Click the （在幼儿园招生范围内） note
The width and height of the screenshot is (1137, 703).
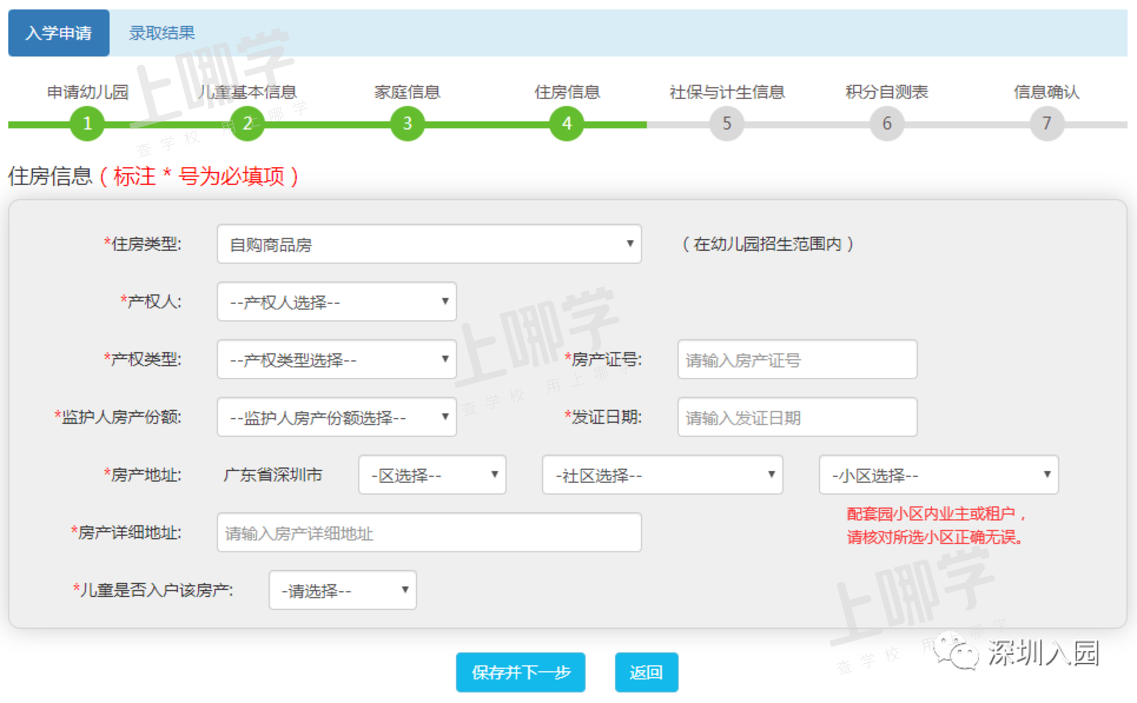(768, 244)
